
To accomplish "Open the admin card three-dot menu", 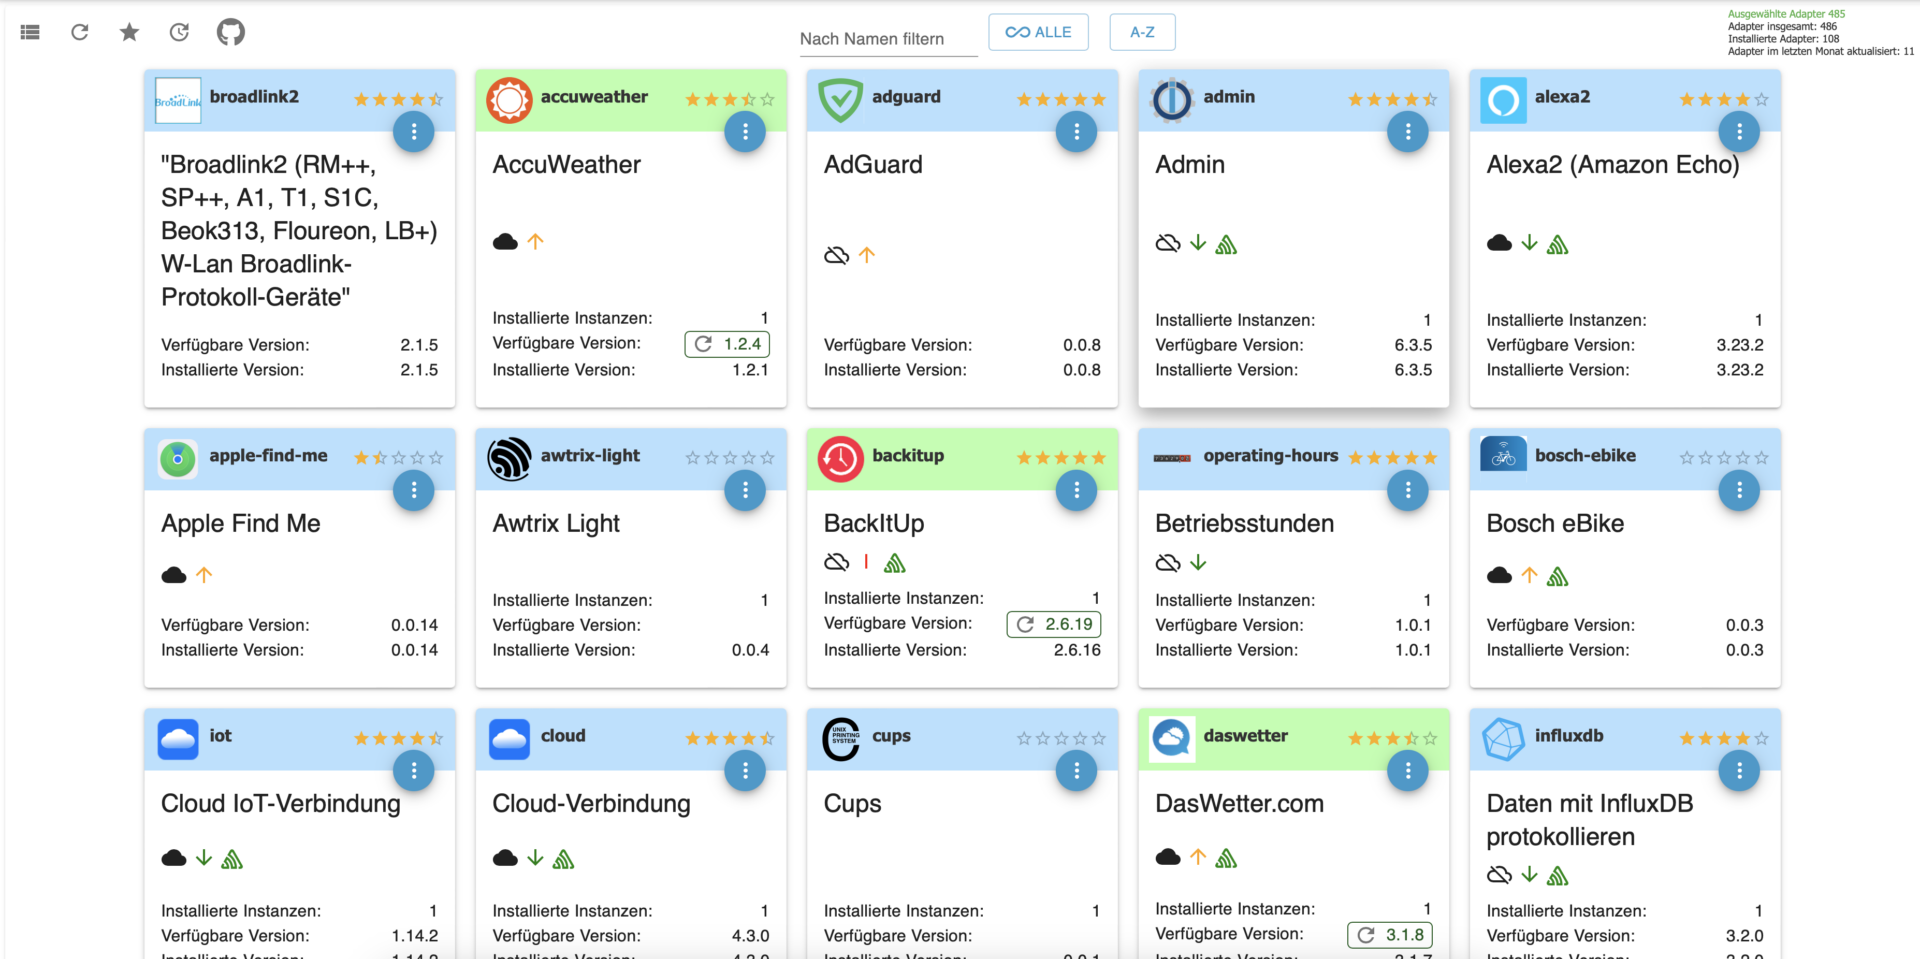I will [x=1408, y=131].
